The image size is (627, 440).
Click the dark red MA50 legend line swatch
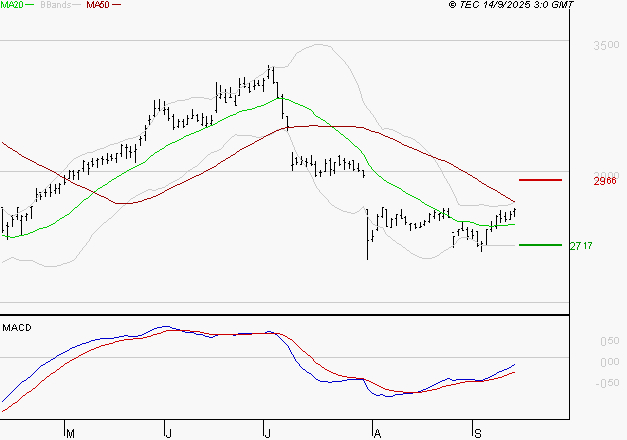(x=115, y=5)
